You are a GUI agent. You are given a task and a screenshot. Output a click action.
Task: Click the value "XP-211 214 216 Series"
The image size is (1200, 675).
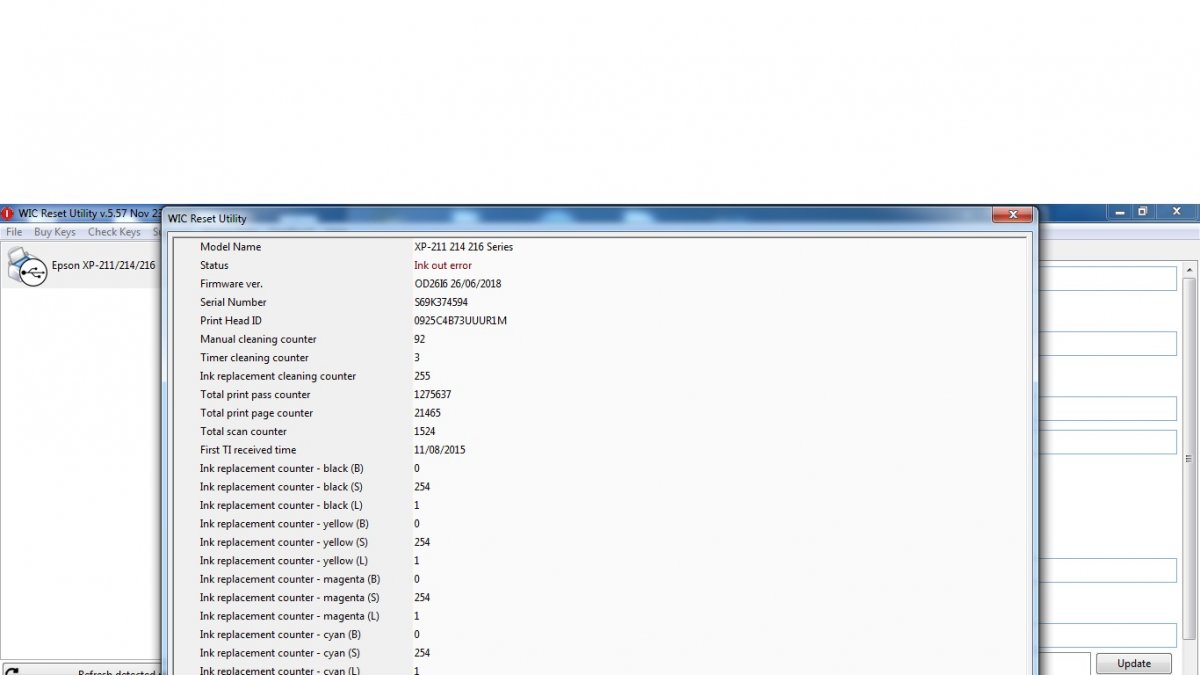point(464,247)
